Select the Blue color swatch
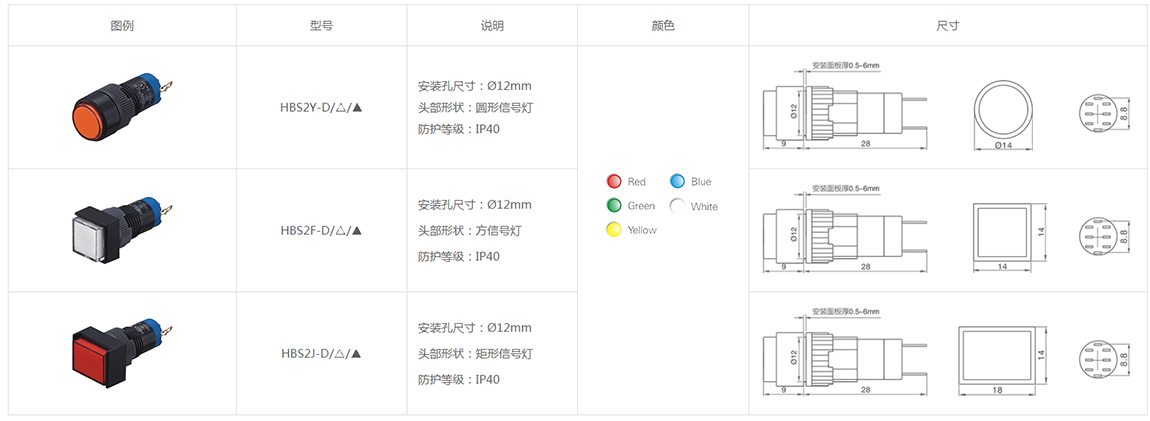 [x=678, y=182]
